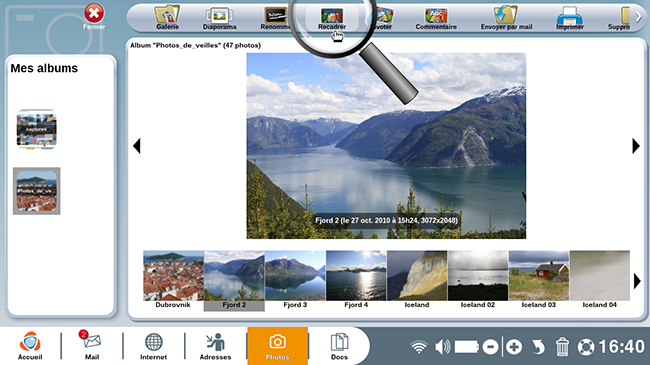Viewport: 650px width, 365px height.
Task: Zoom out with the minus button
Action: [x=490, y=347]
